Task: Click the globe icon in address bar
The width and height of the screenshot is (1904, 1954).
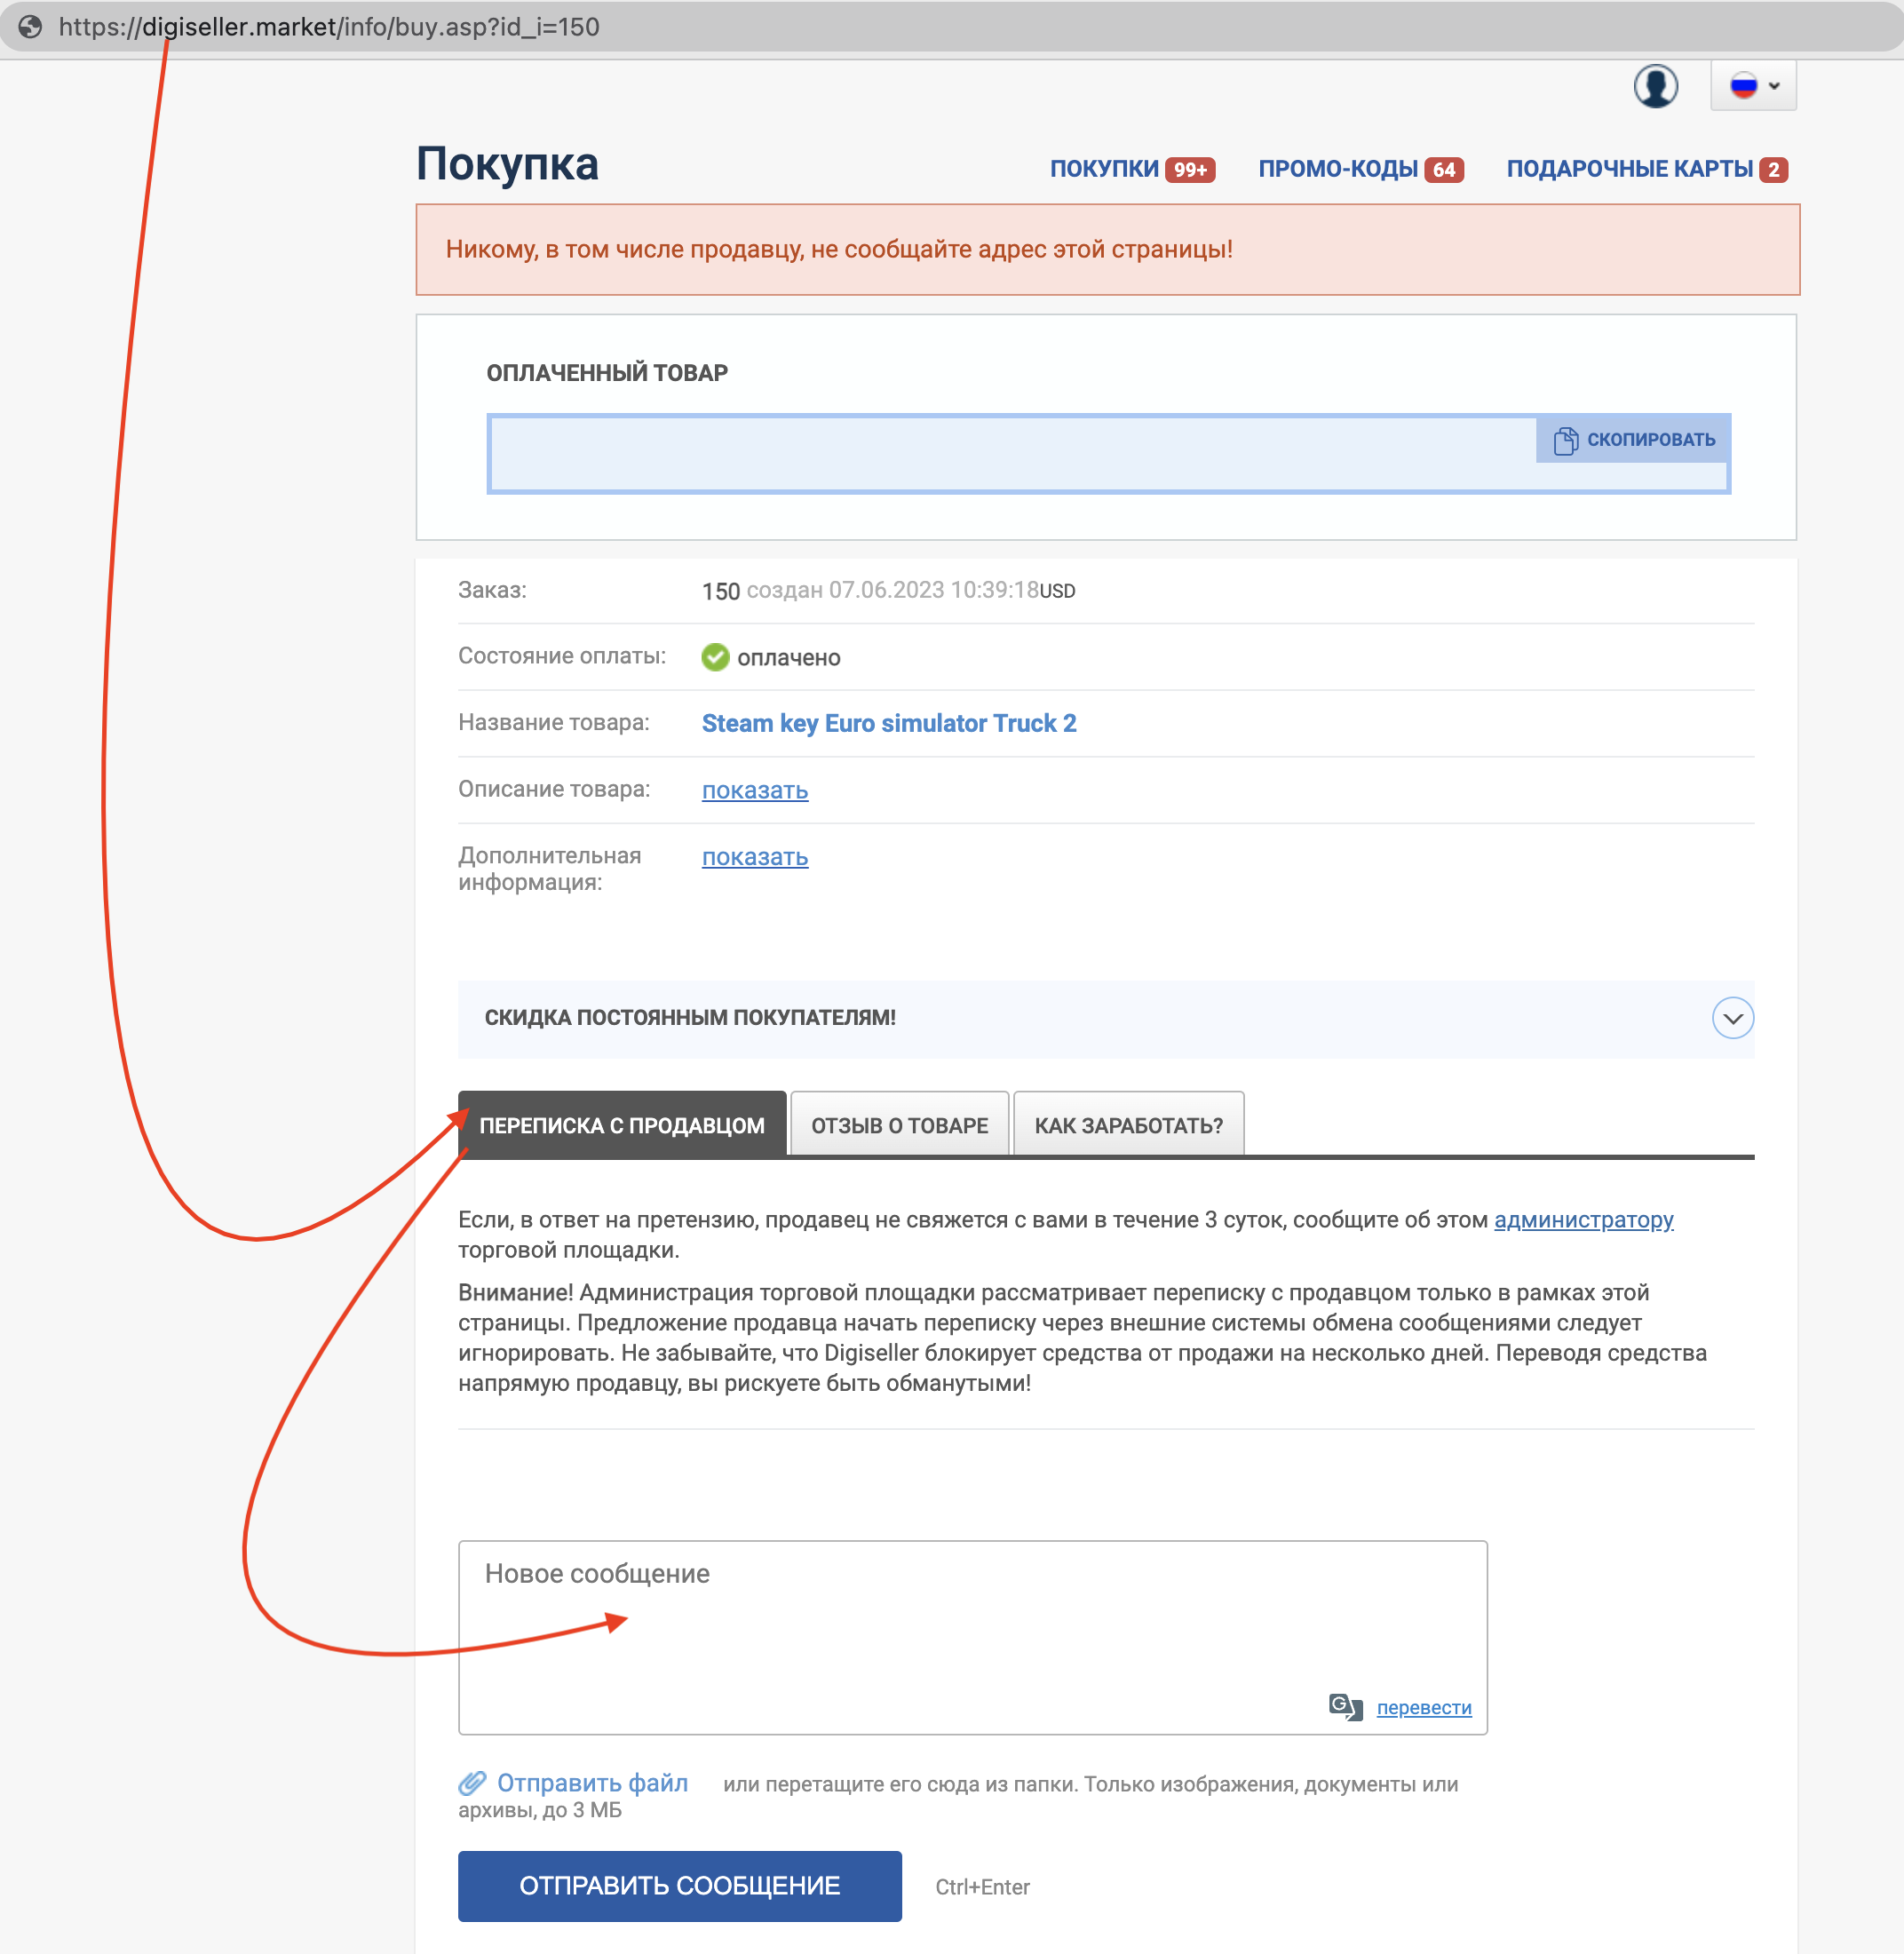Action: [x=30, y=27]
